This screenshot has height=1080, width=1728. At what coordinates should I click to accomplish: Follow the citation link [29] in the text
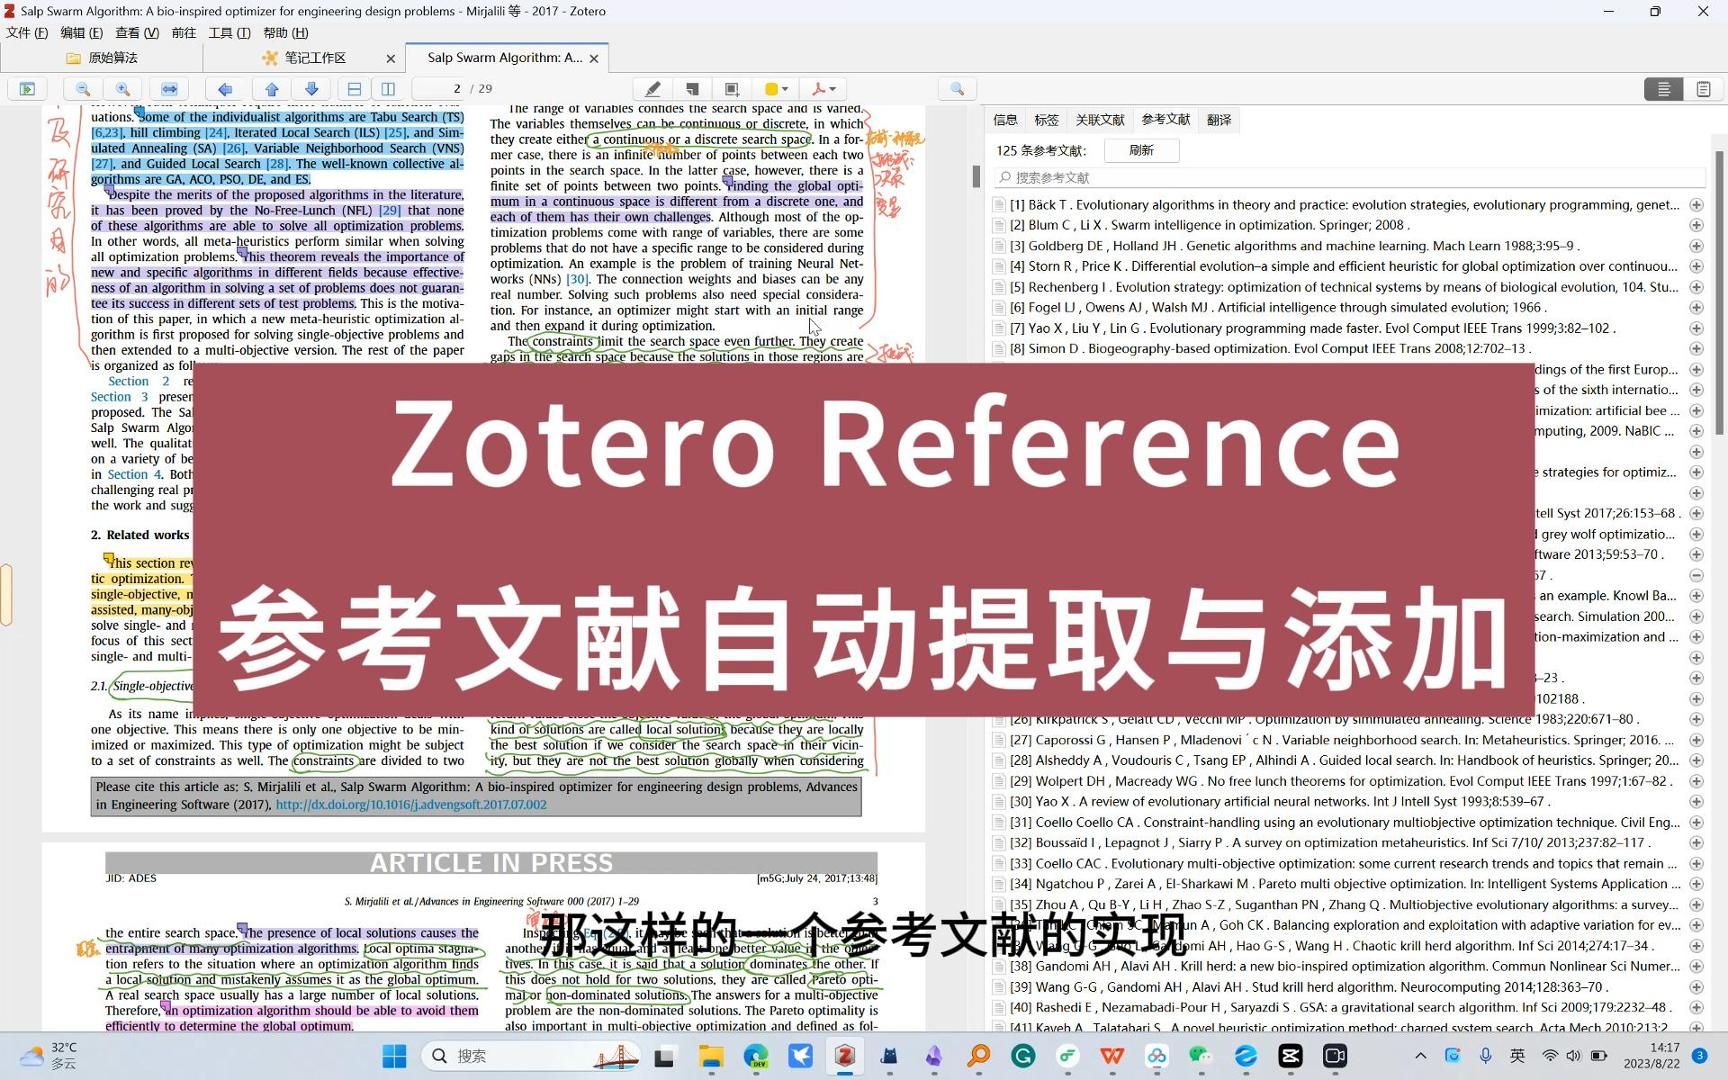pyautogui.click(x=390, y=211)
